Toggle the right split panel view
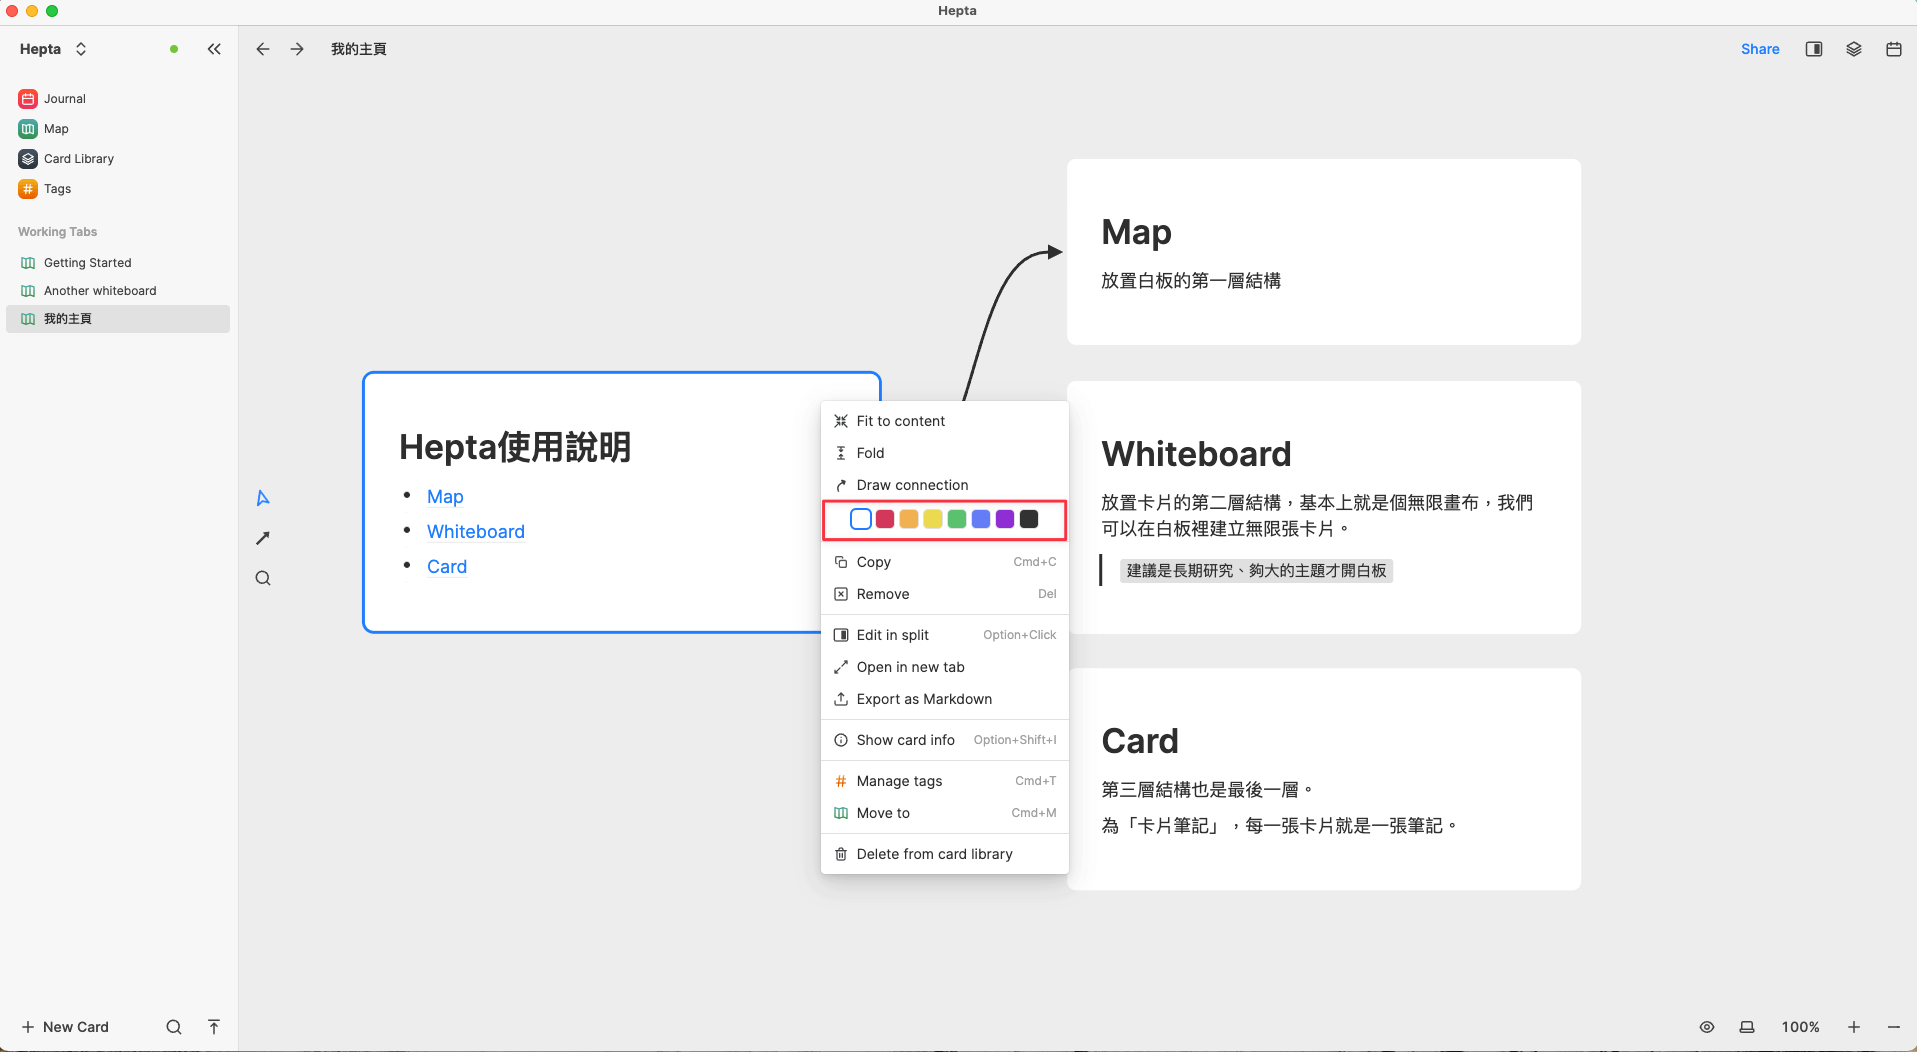Image resolution: width=1917 pixels, height=1052 pixels. click(x=1813, y=48)
